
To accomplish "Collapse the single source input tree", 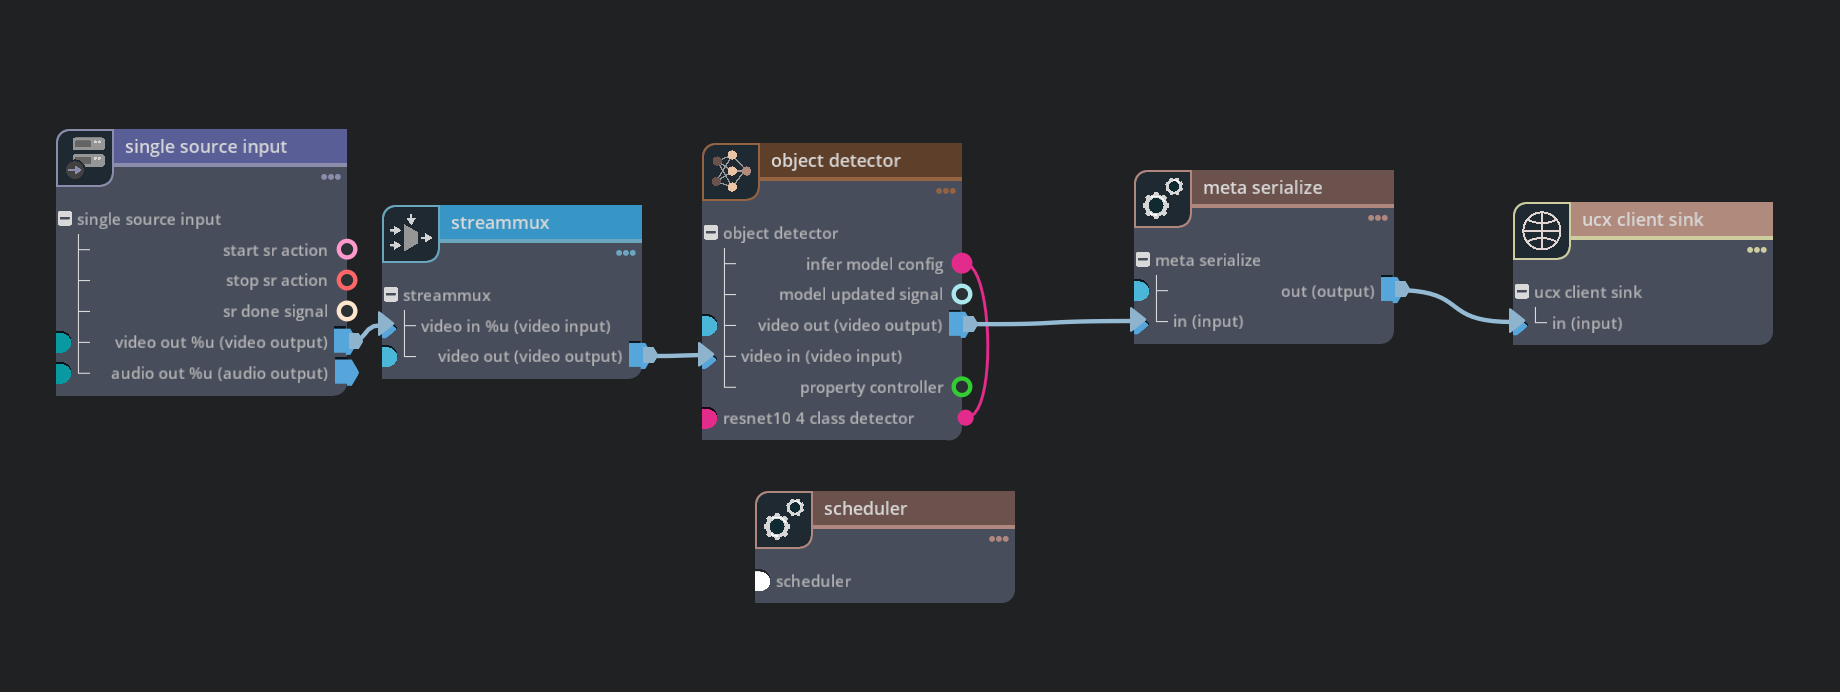I will (65, 218).
